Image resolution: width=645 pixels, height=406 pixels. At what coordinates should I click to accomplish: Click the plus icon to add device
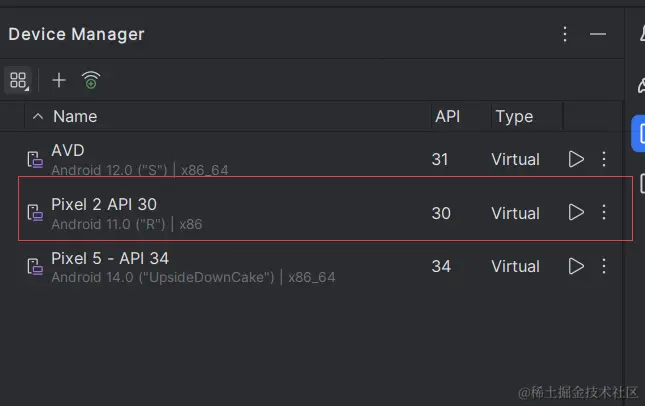59,80
